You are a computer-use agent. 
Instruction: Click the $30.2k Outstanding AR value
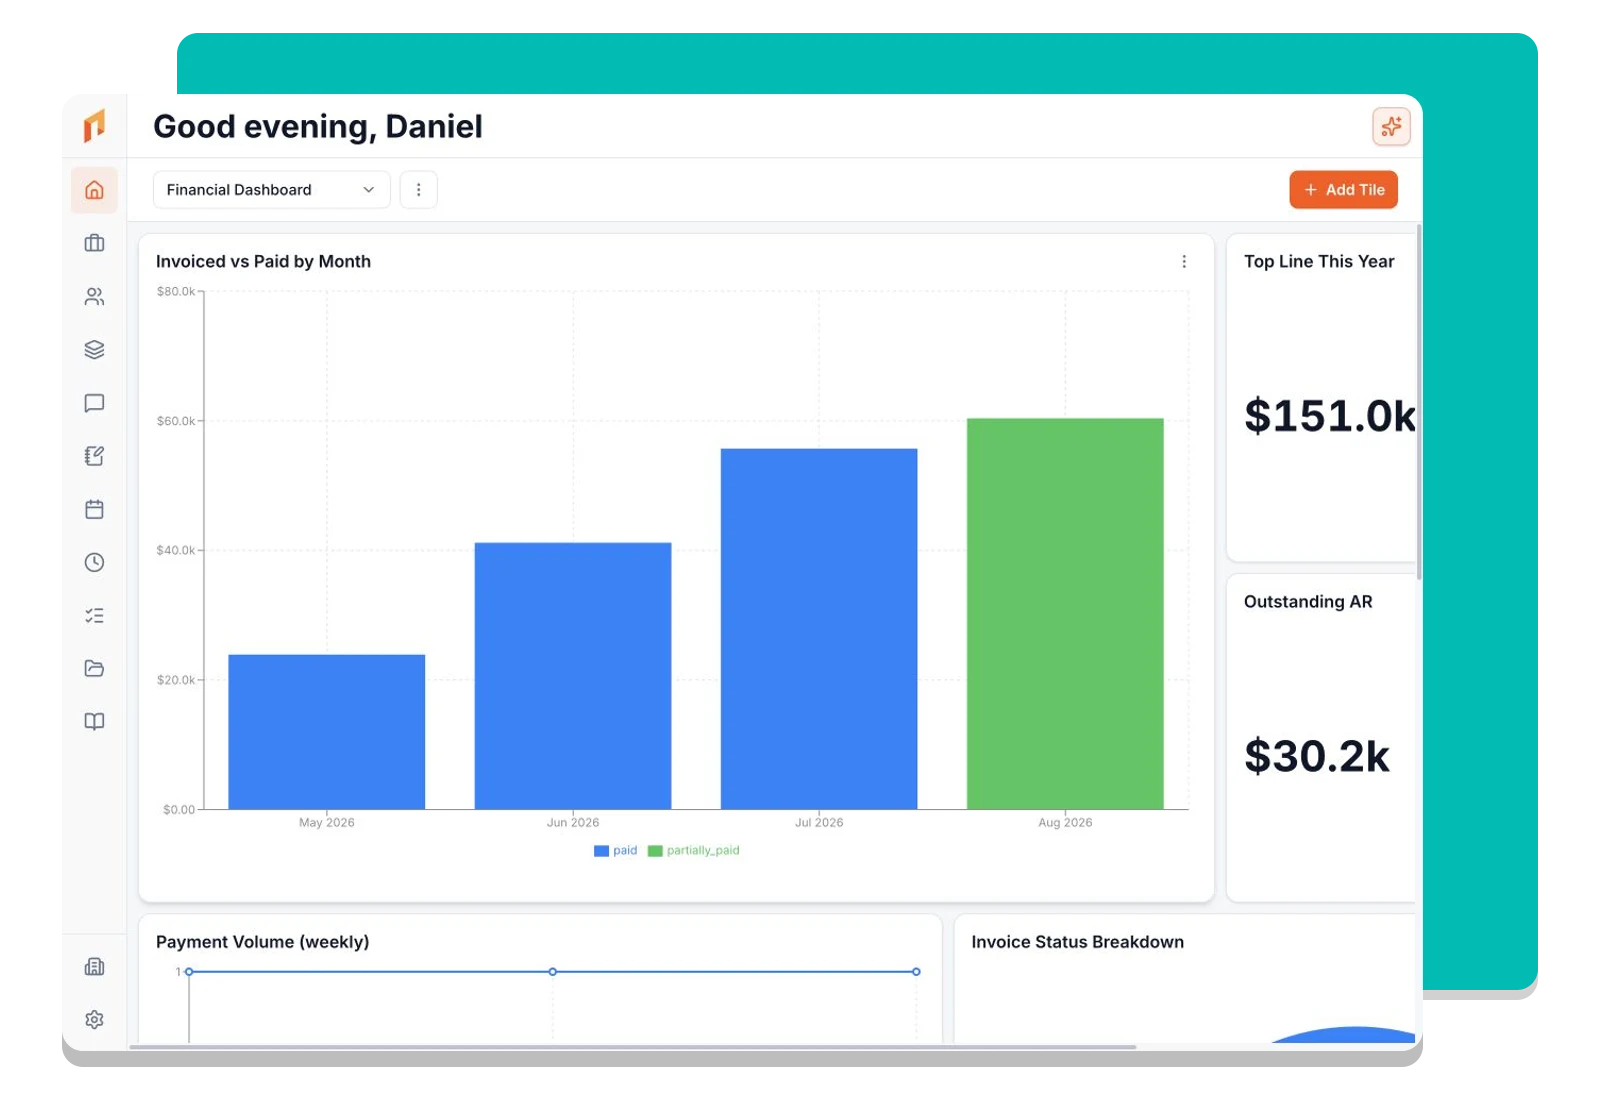point(1317,756)
